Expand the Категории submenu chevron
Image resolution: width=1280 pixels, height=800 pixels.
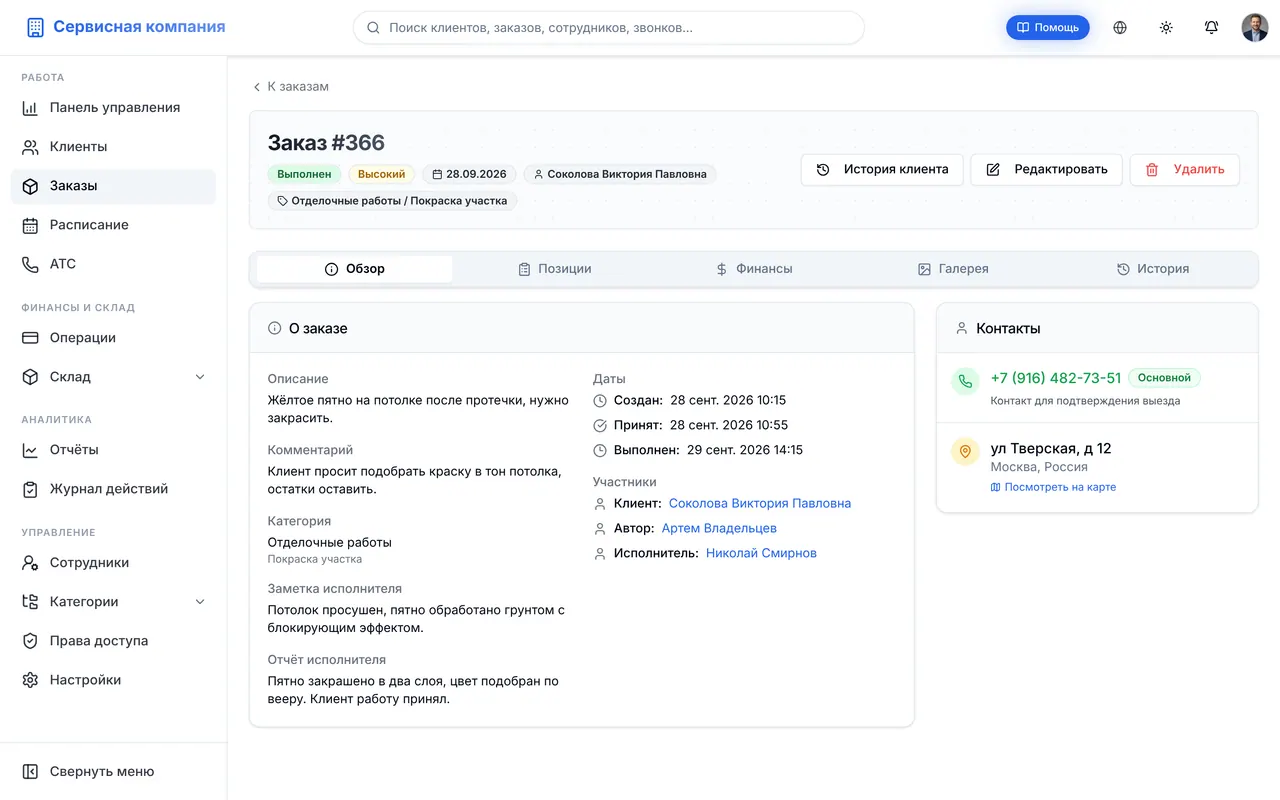199,602
